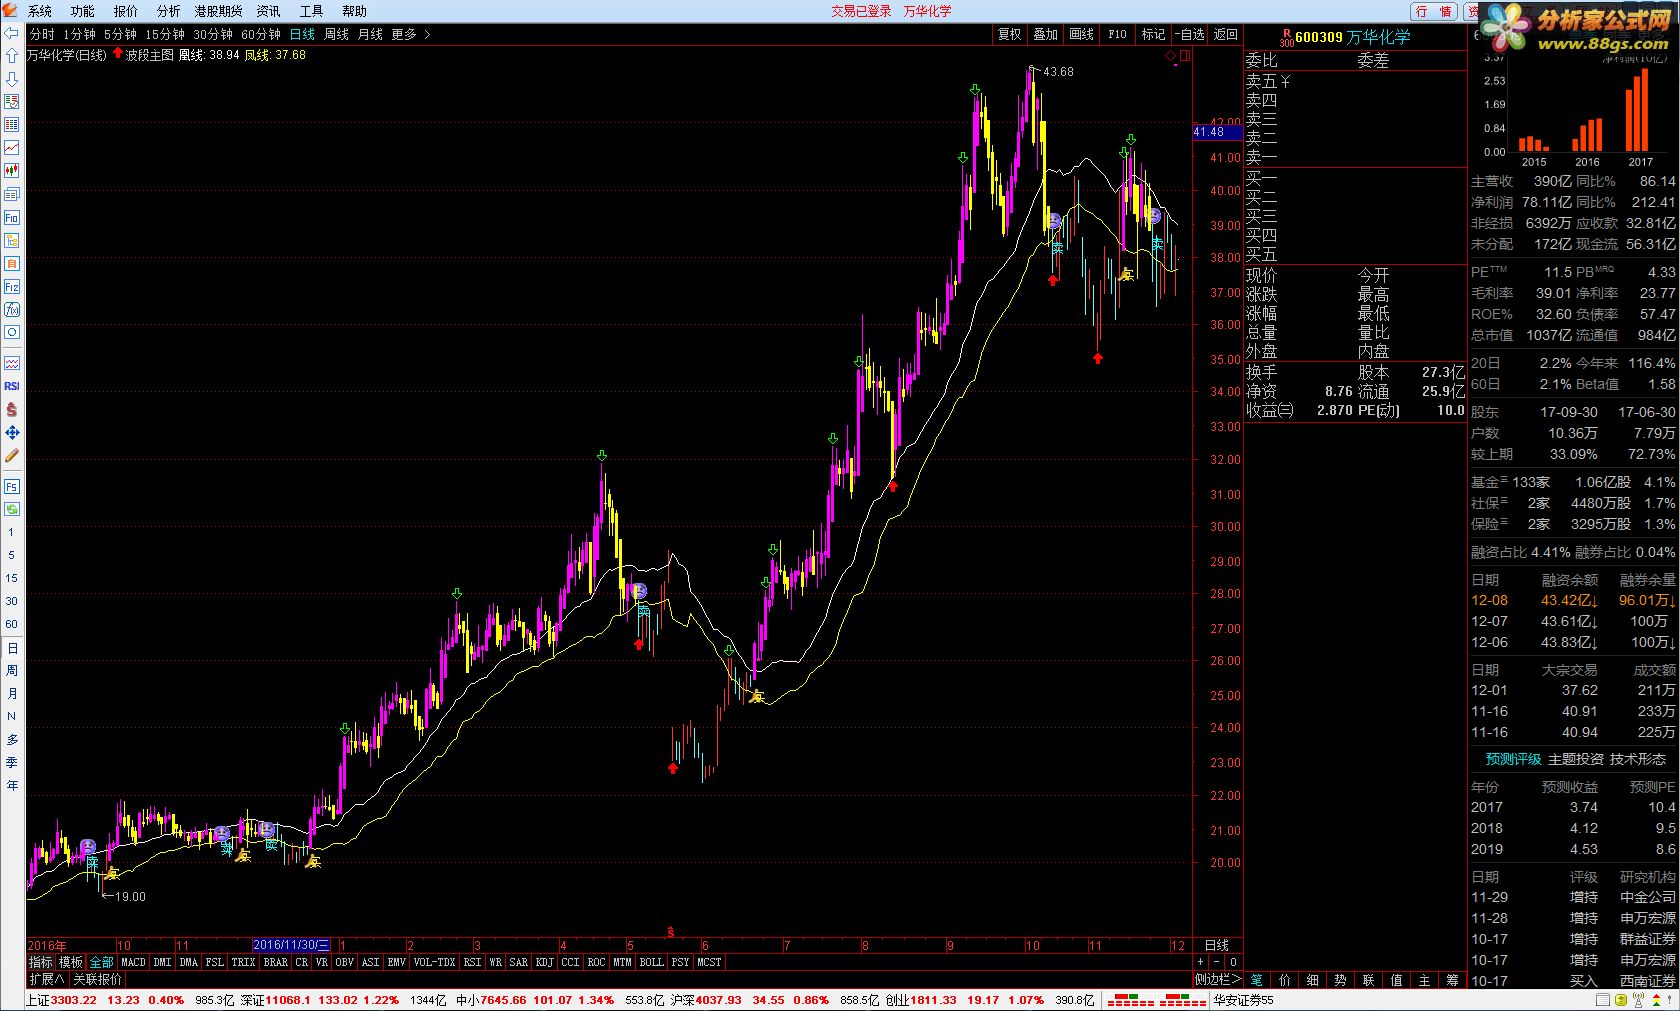Select the pencil drawing tool icon

point(12,455)
